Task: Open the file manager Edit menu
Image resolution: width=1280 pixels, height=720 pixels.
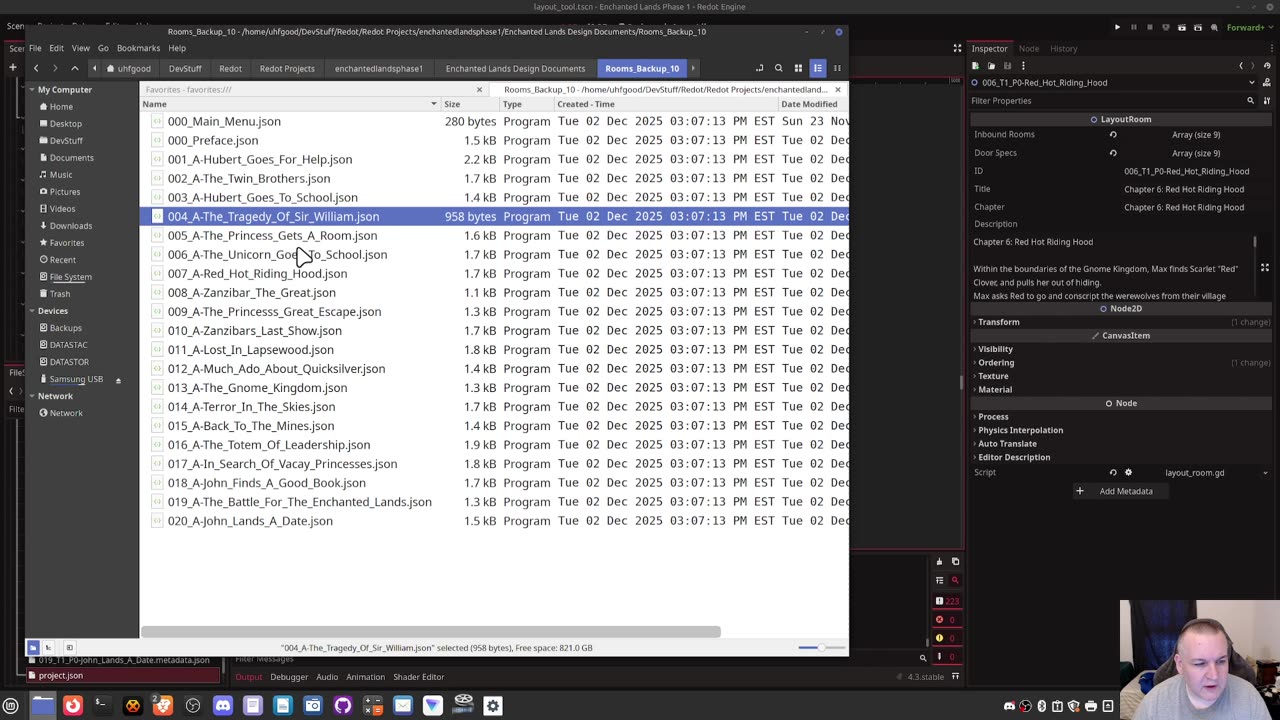Action: pyautogui.click(x=56, y=48)
